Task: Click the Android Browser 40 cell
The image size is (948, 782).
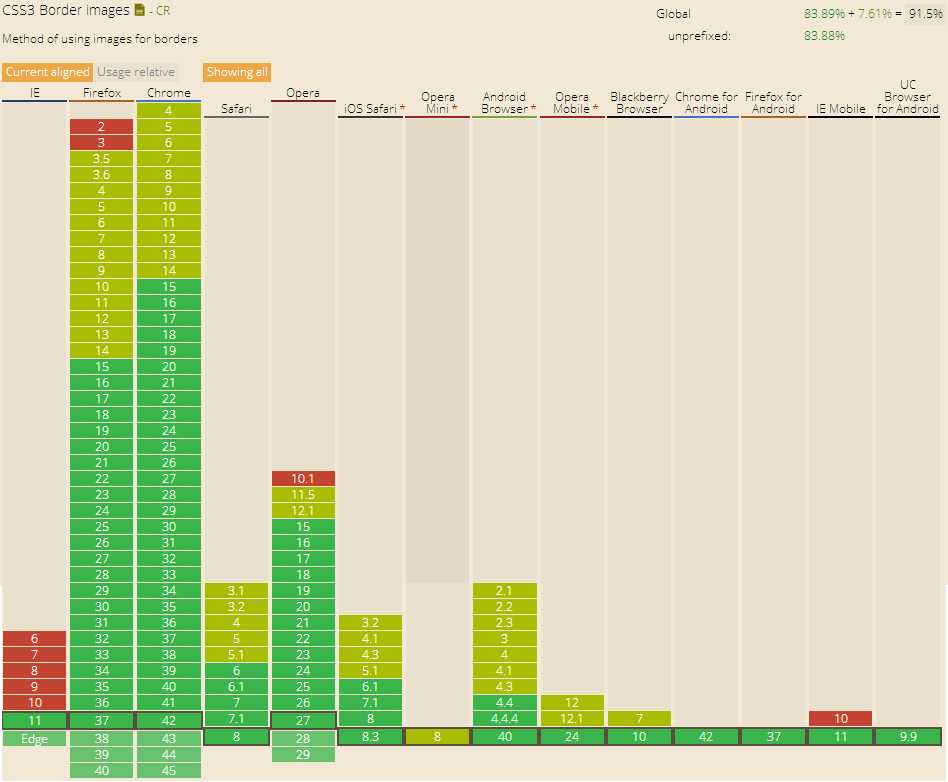Action: click(504, 737)
